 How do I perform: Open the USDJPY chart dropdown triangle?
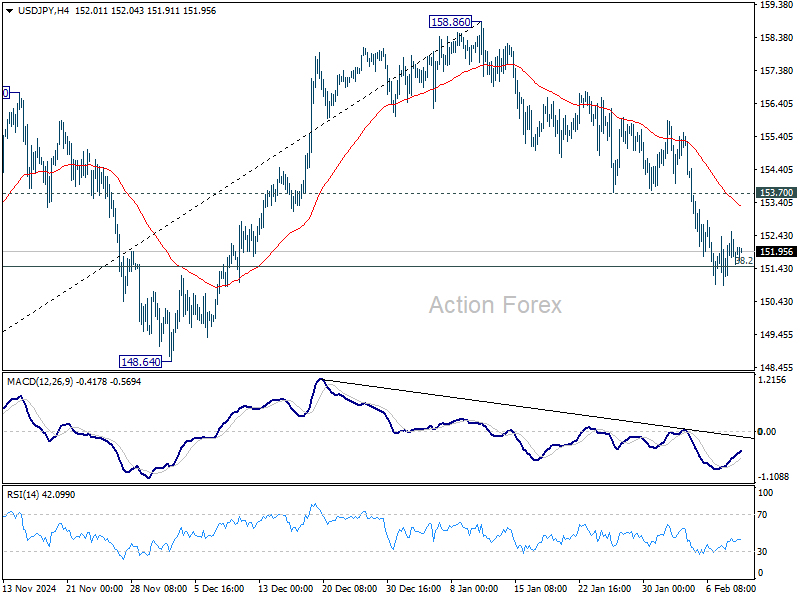[x=10, y=11]
